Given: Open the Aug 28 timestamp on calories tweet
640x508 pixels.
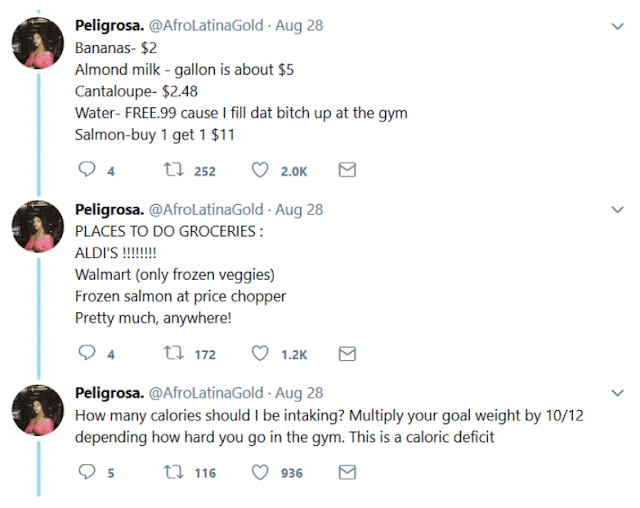Looking at the screenshot, I should click(299, 392).
